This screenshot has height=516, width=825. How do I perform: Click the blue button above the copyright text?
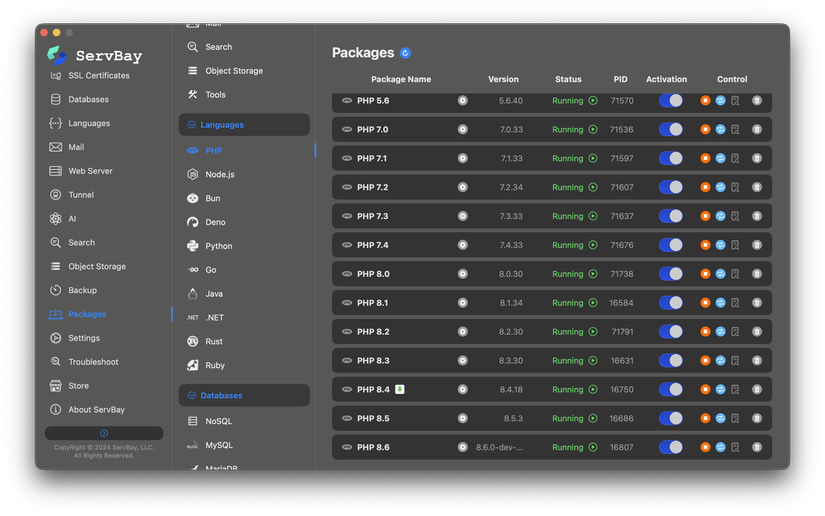(104, 434)
